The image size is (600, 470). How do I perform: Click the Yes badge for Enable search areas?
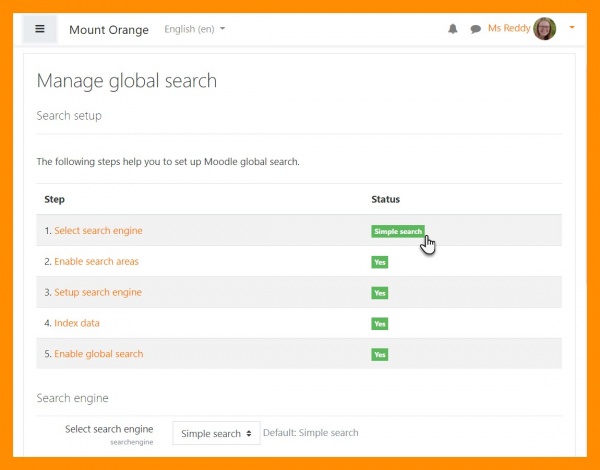click(380, 262)
